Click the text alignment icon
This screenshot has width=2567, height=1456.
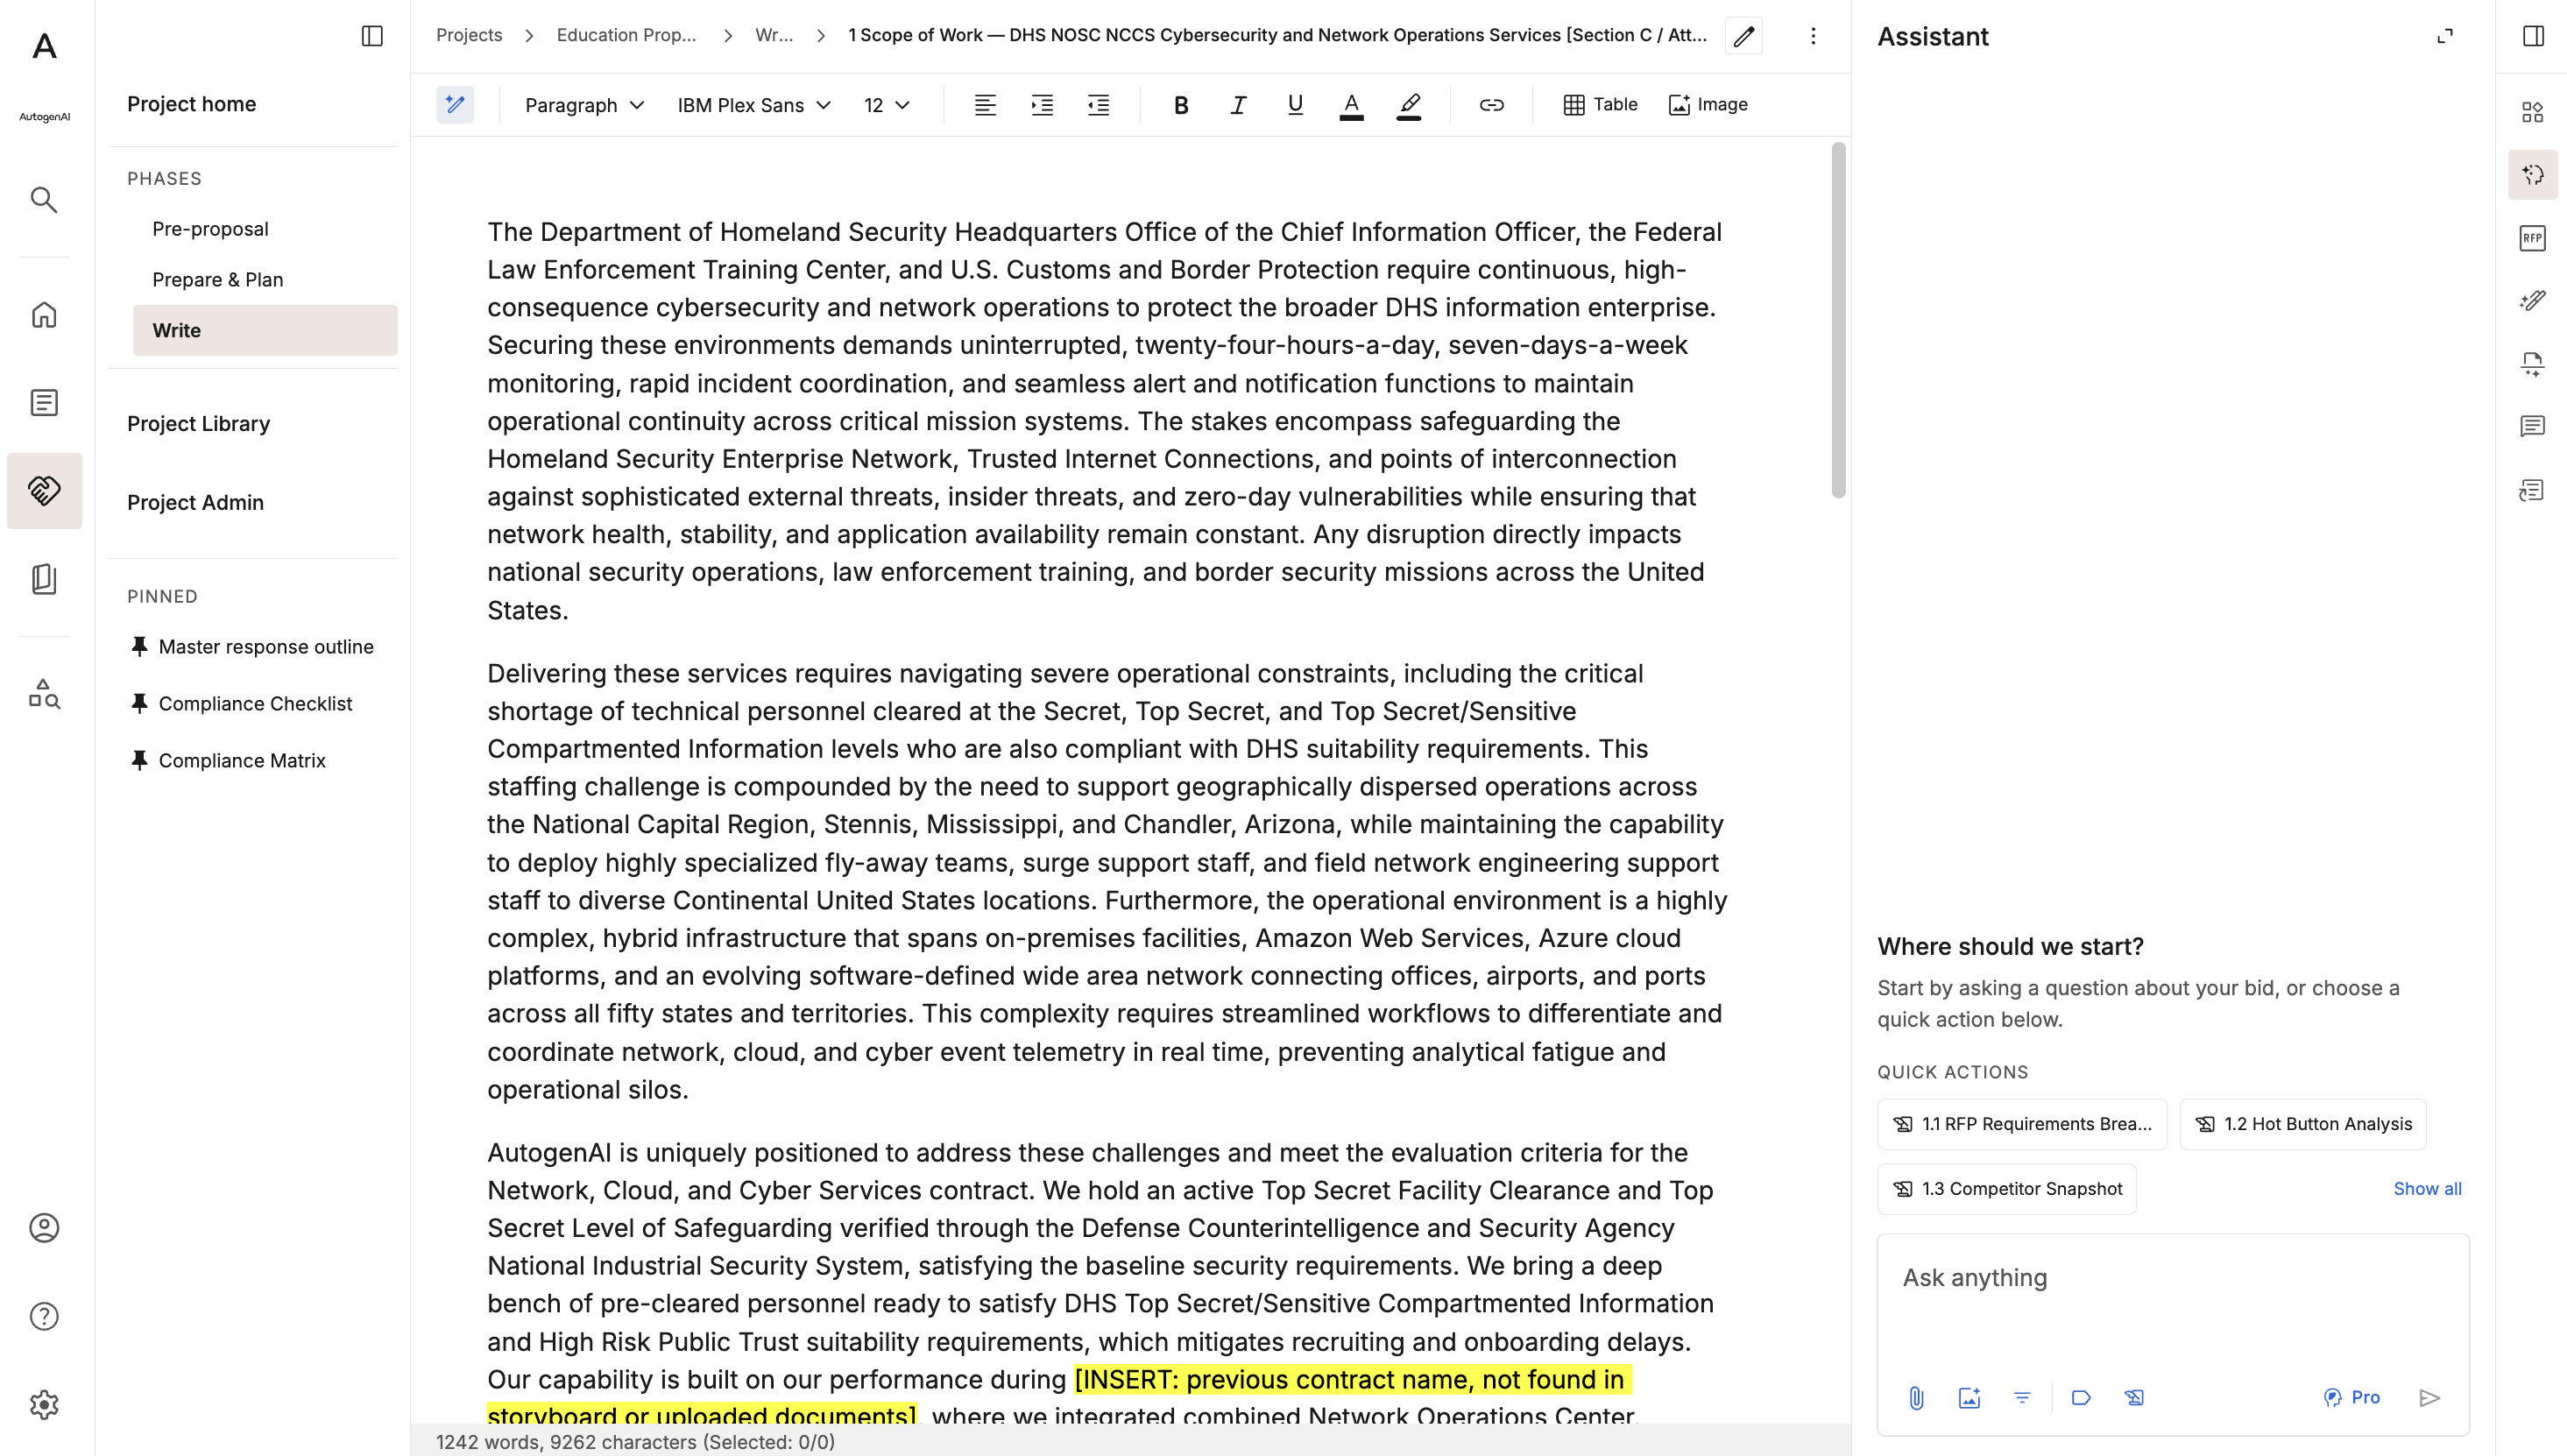coord(985,105)
